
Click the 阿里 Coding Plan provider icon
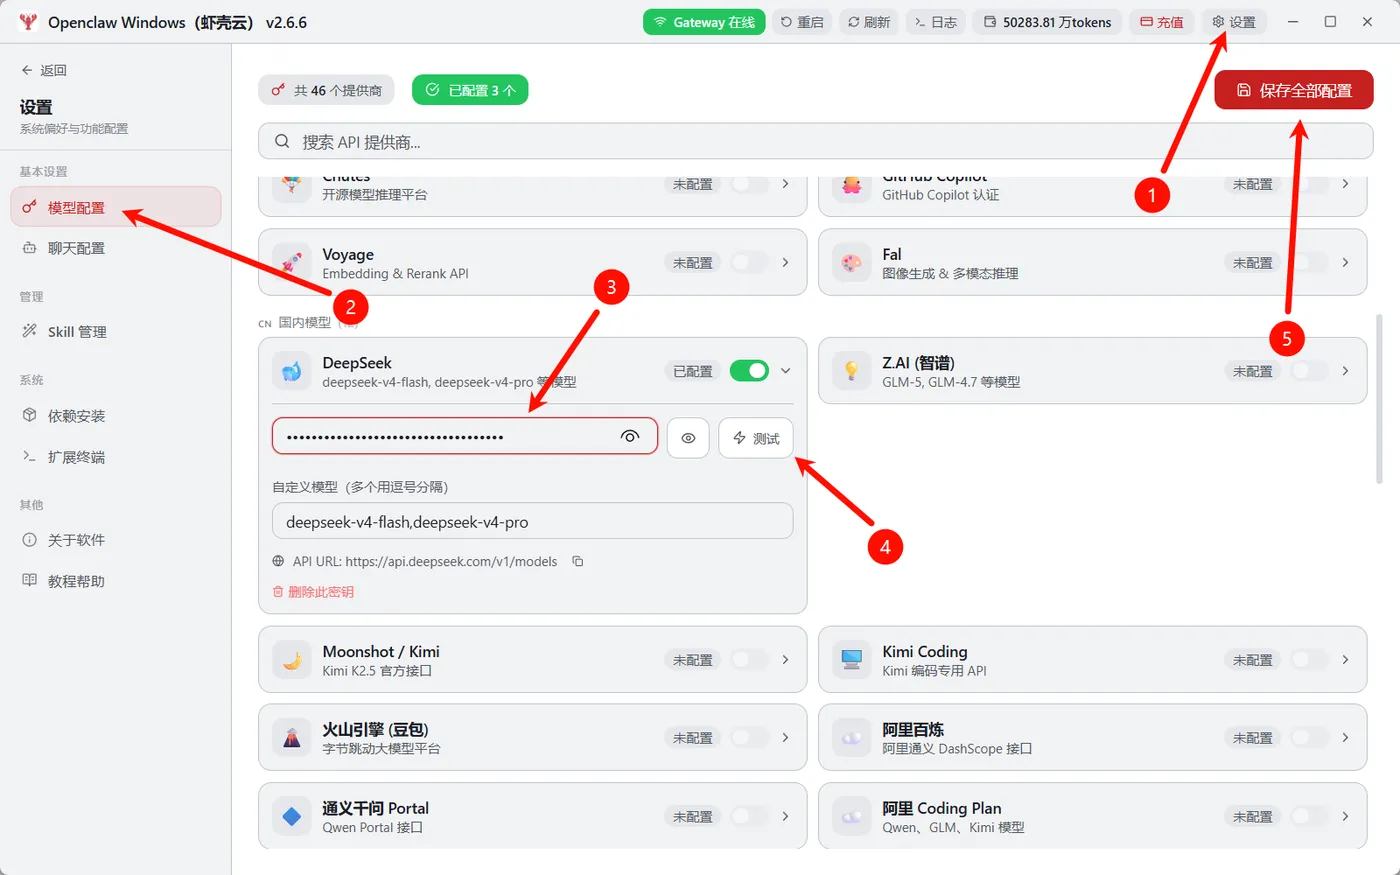click(852, 816)
